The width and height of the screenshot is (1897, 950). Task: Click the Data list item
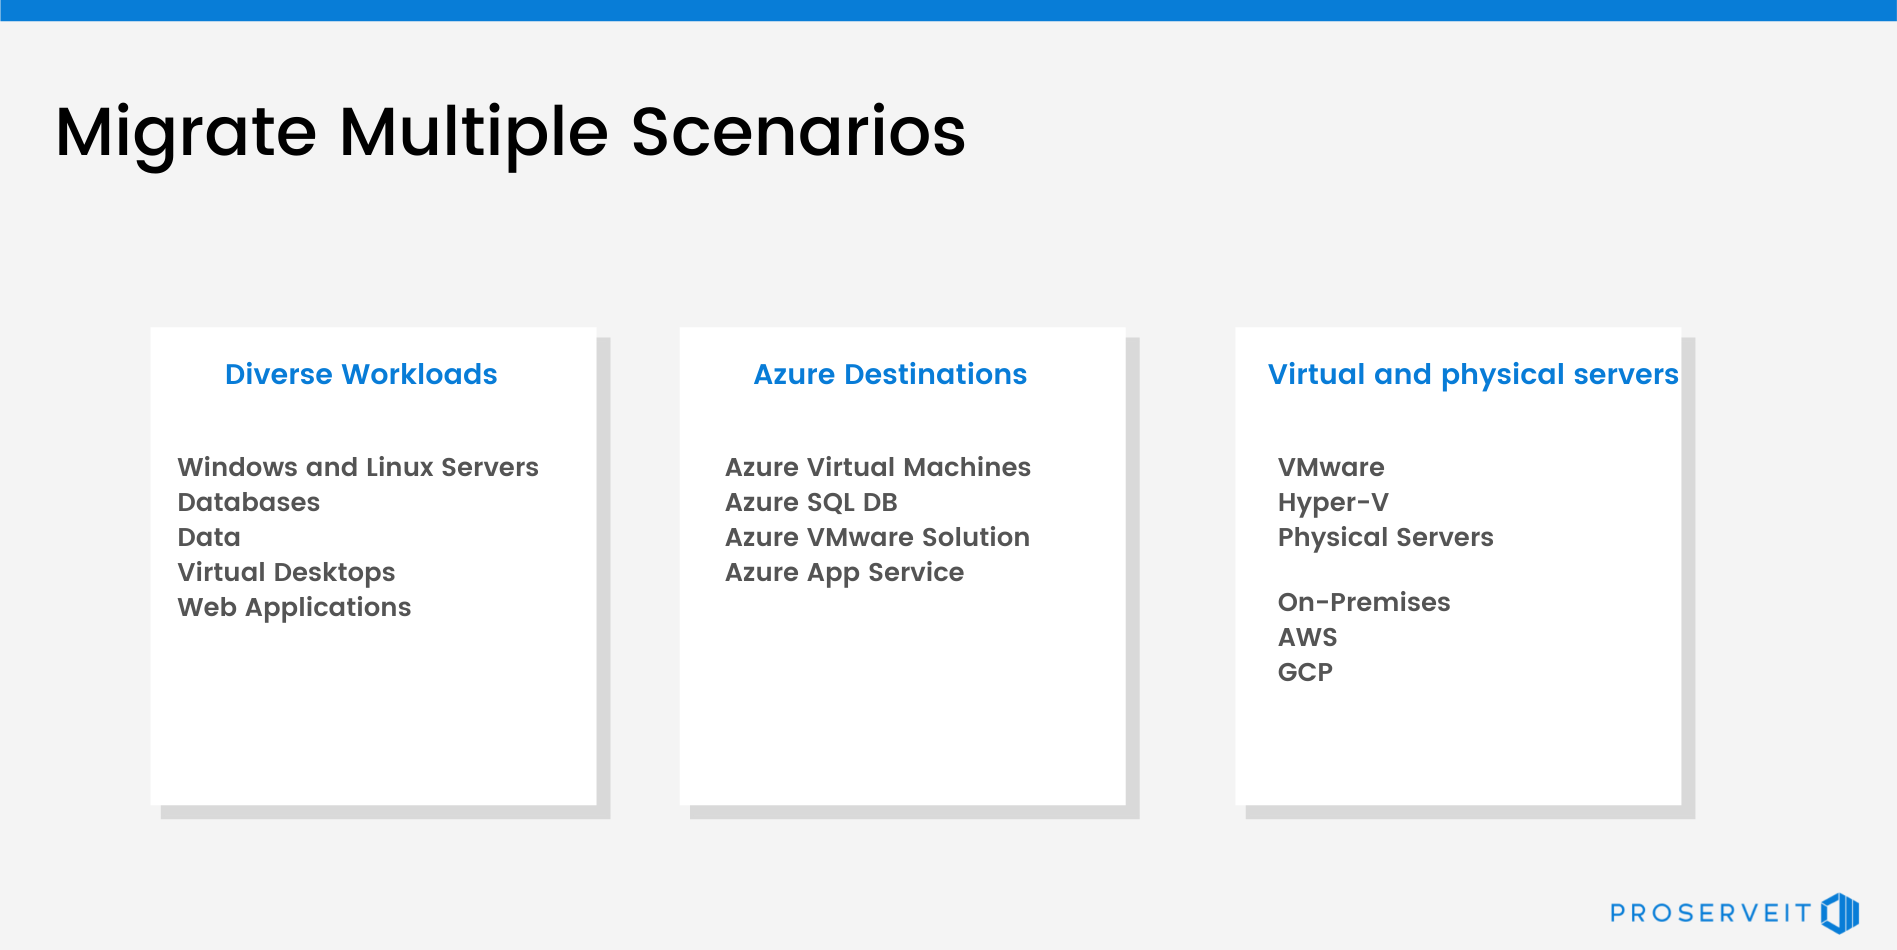pos(209,537)
